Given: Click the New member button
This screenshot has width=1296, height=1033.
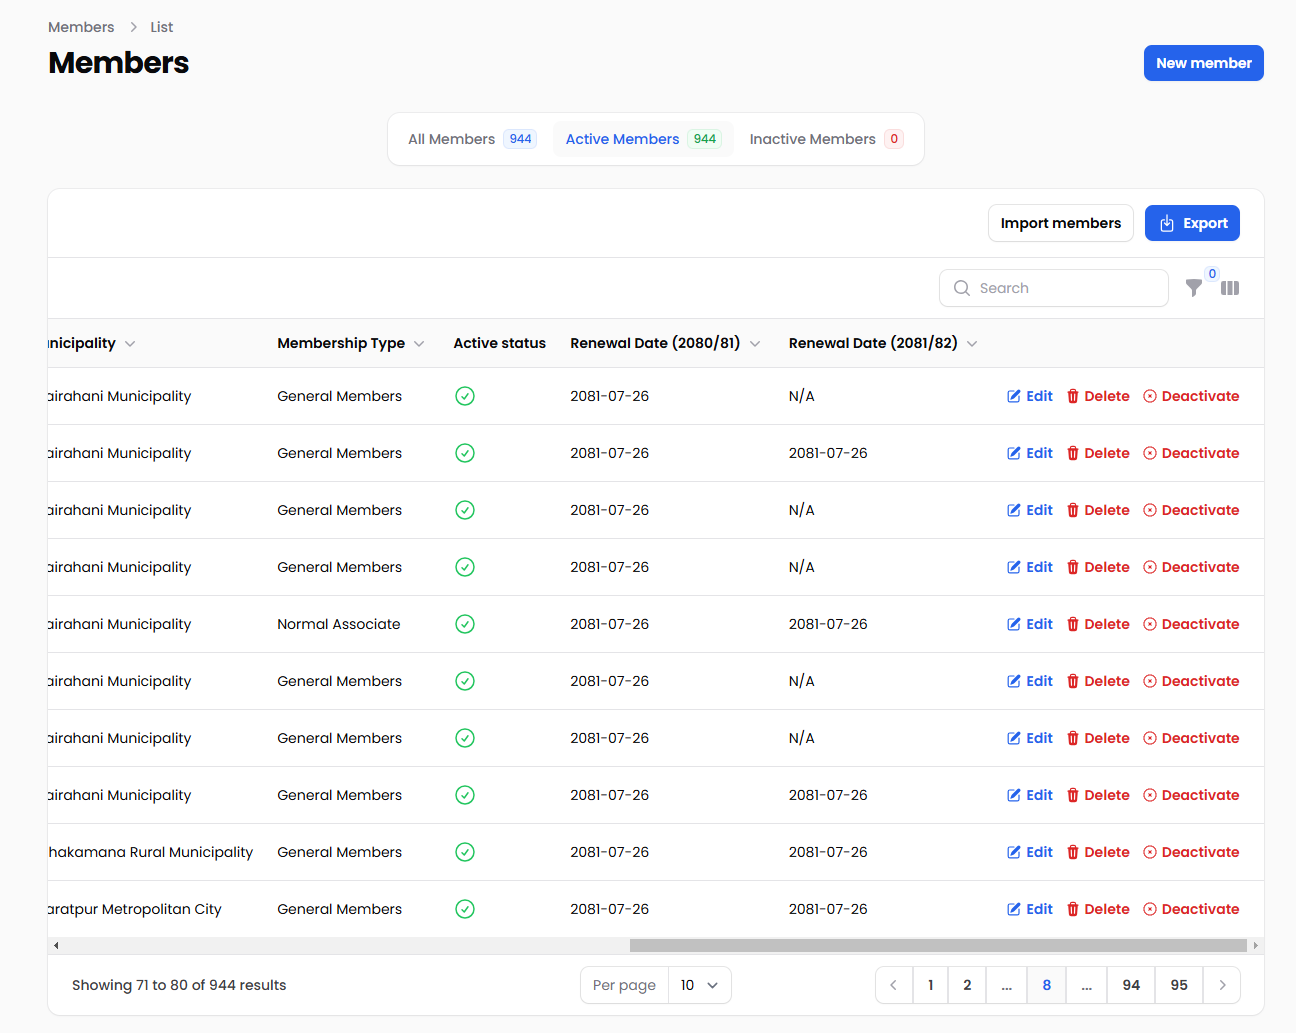Looking at the screenshot, I should 1203,63.
